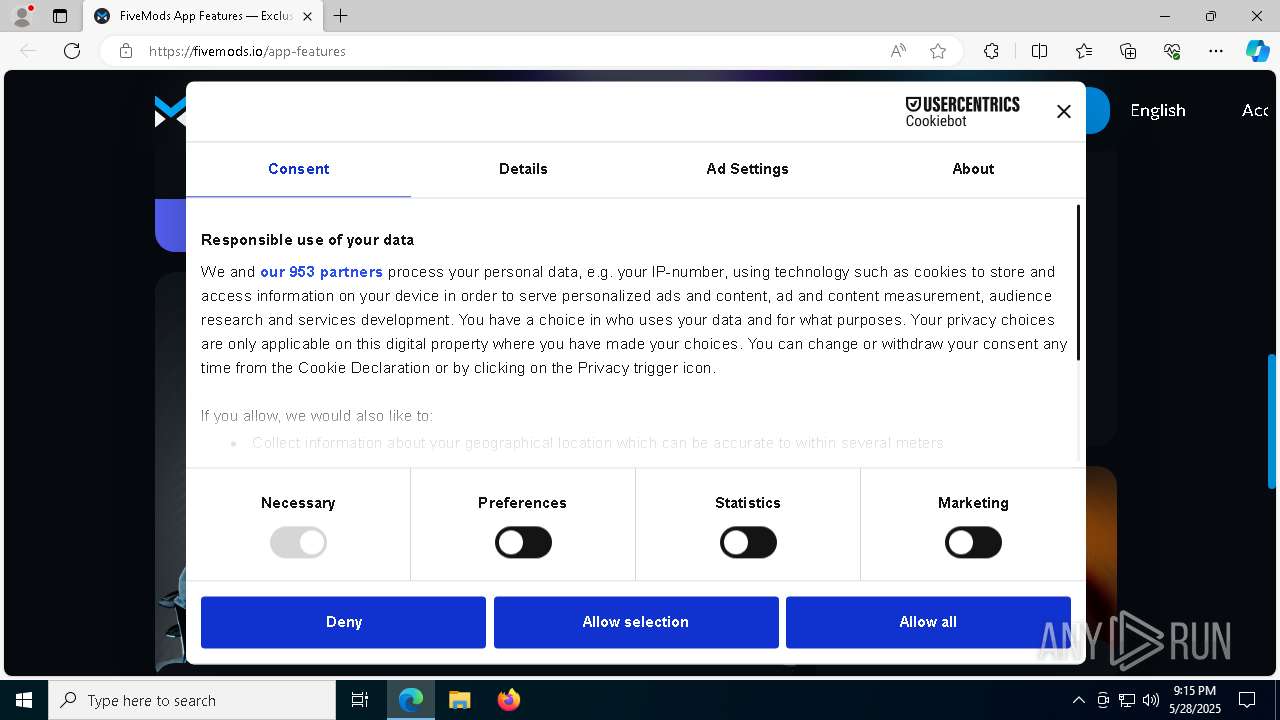
Task: Deny all optional cookies
Action: point(343,622)
